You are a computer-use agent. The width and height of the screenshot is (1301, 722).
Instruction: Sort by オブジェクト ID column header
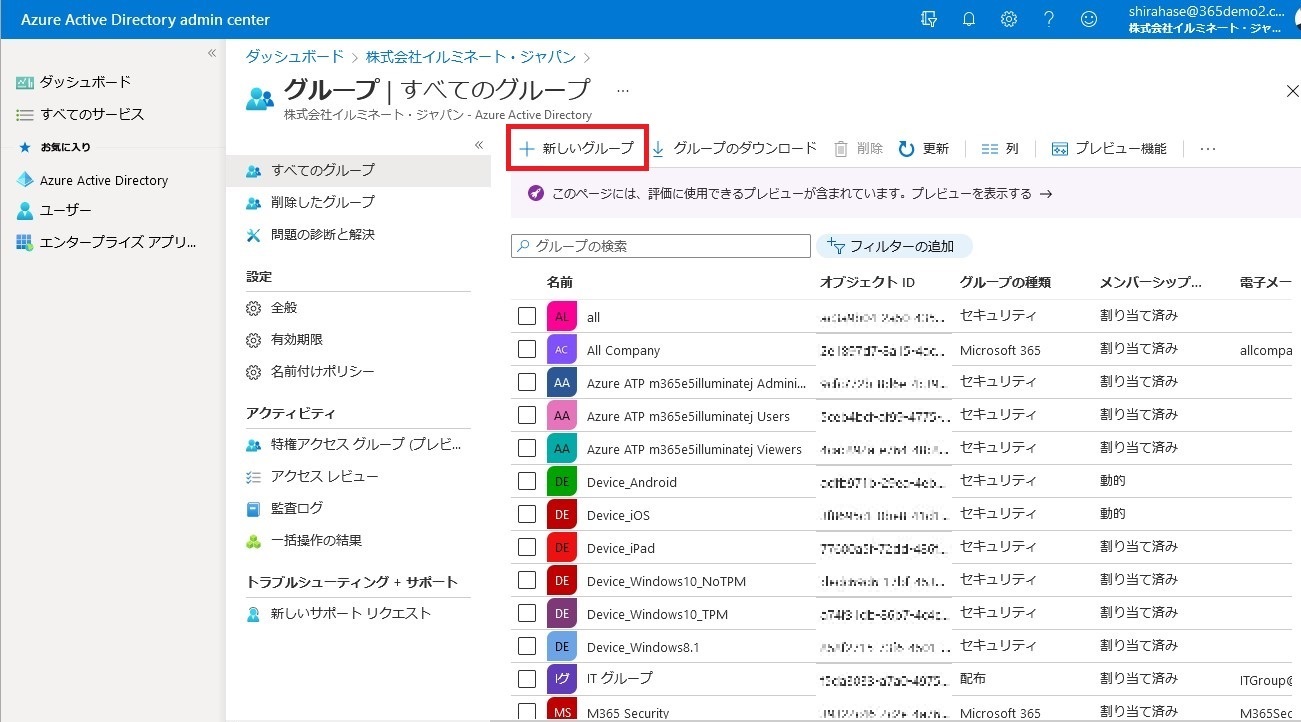coord(867,282)
